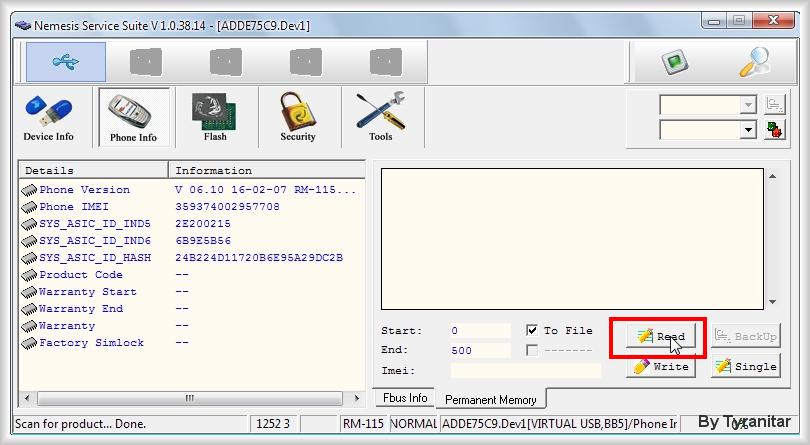Click the large empty output text area
The image size is (810, 445).
click(572, 239)
